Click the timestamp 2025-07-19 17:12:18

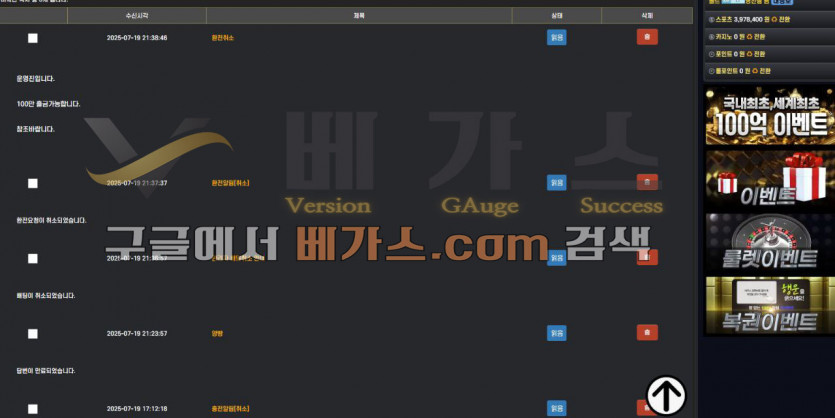point(137,408)
